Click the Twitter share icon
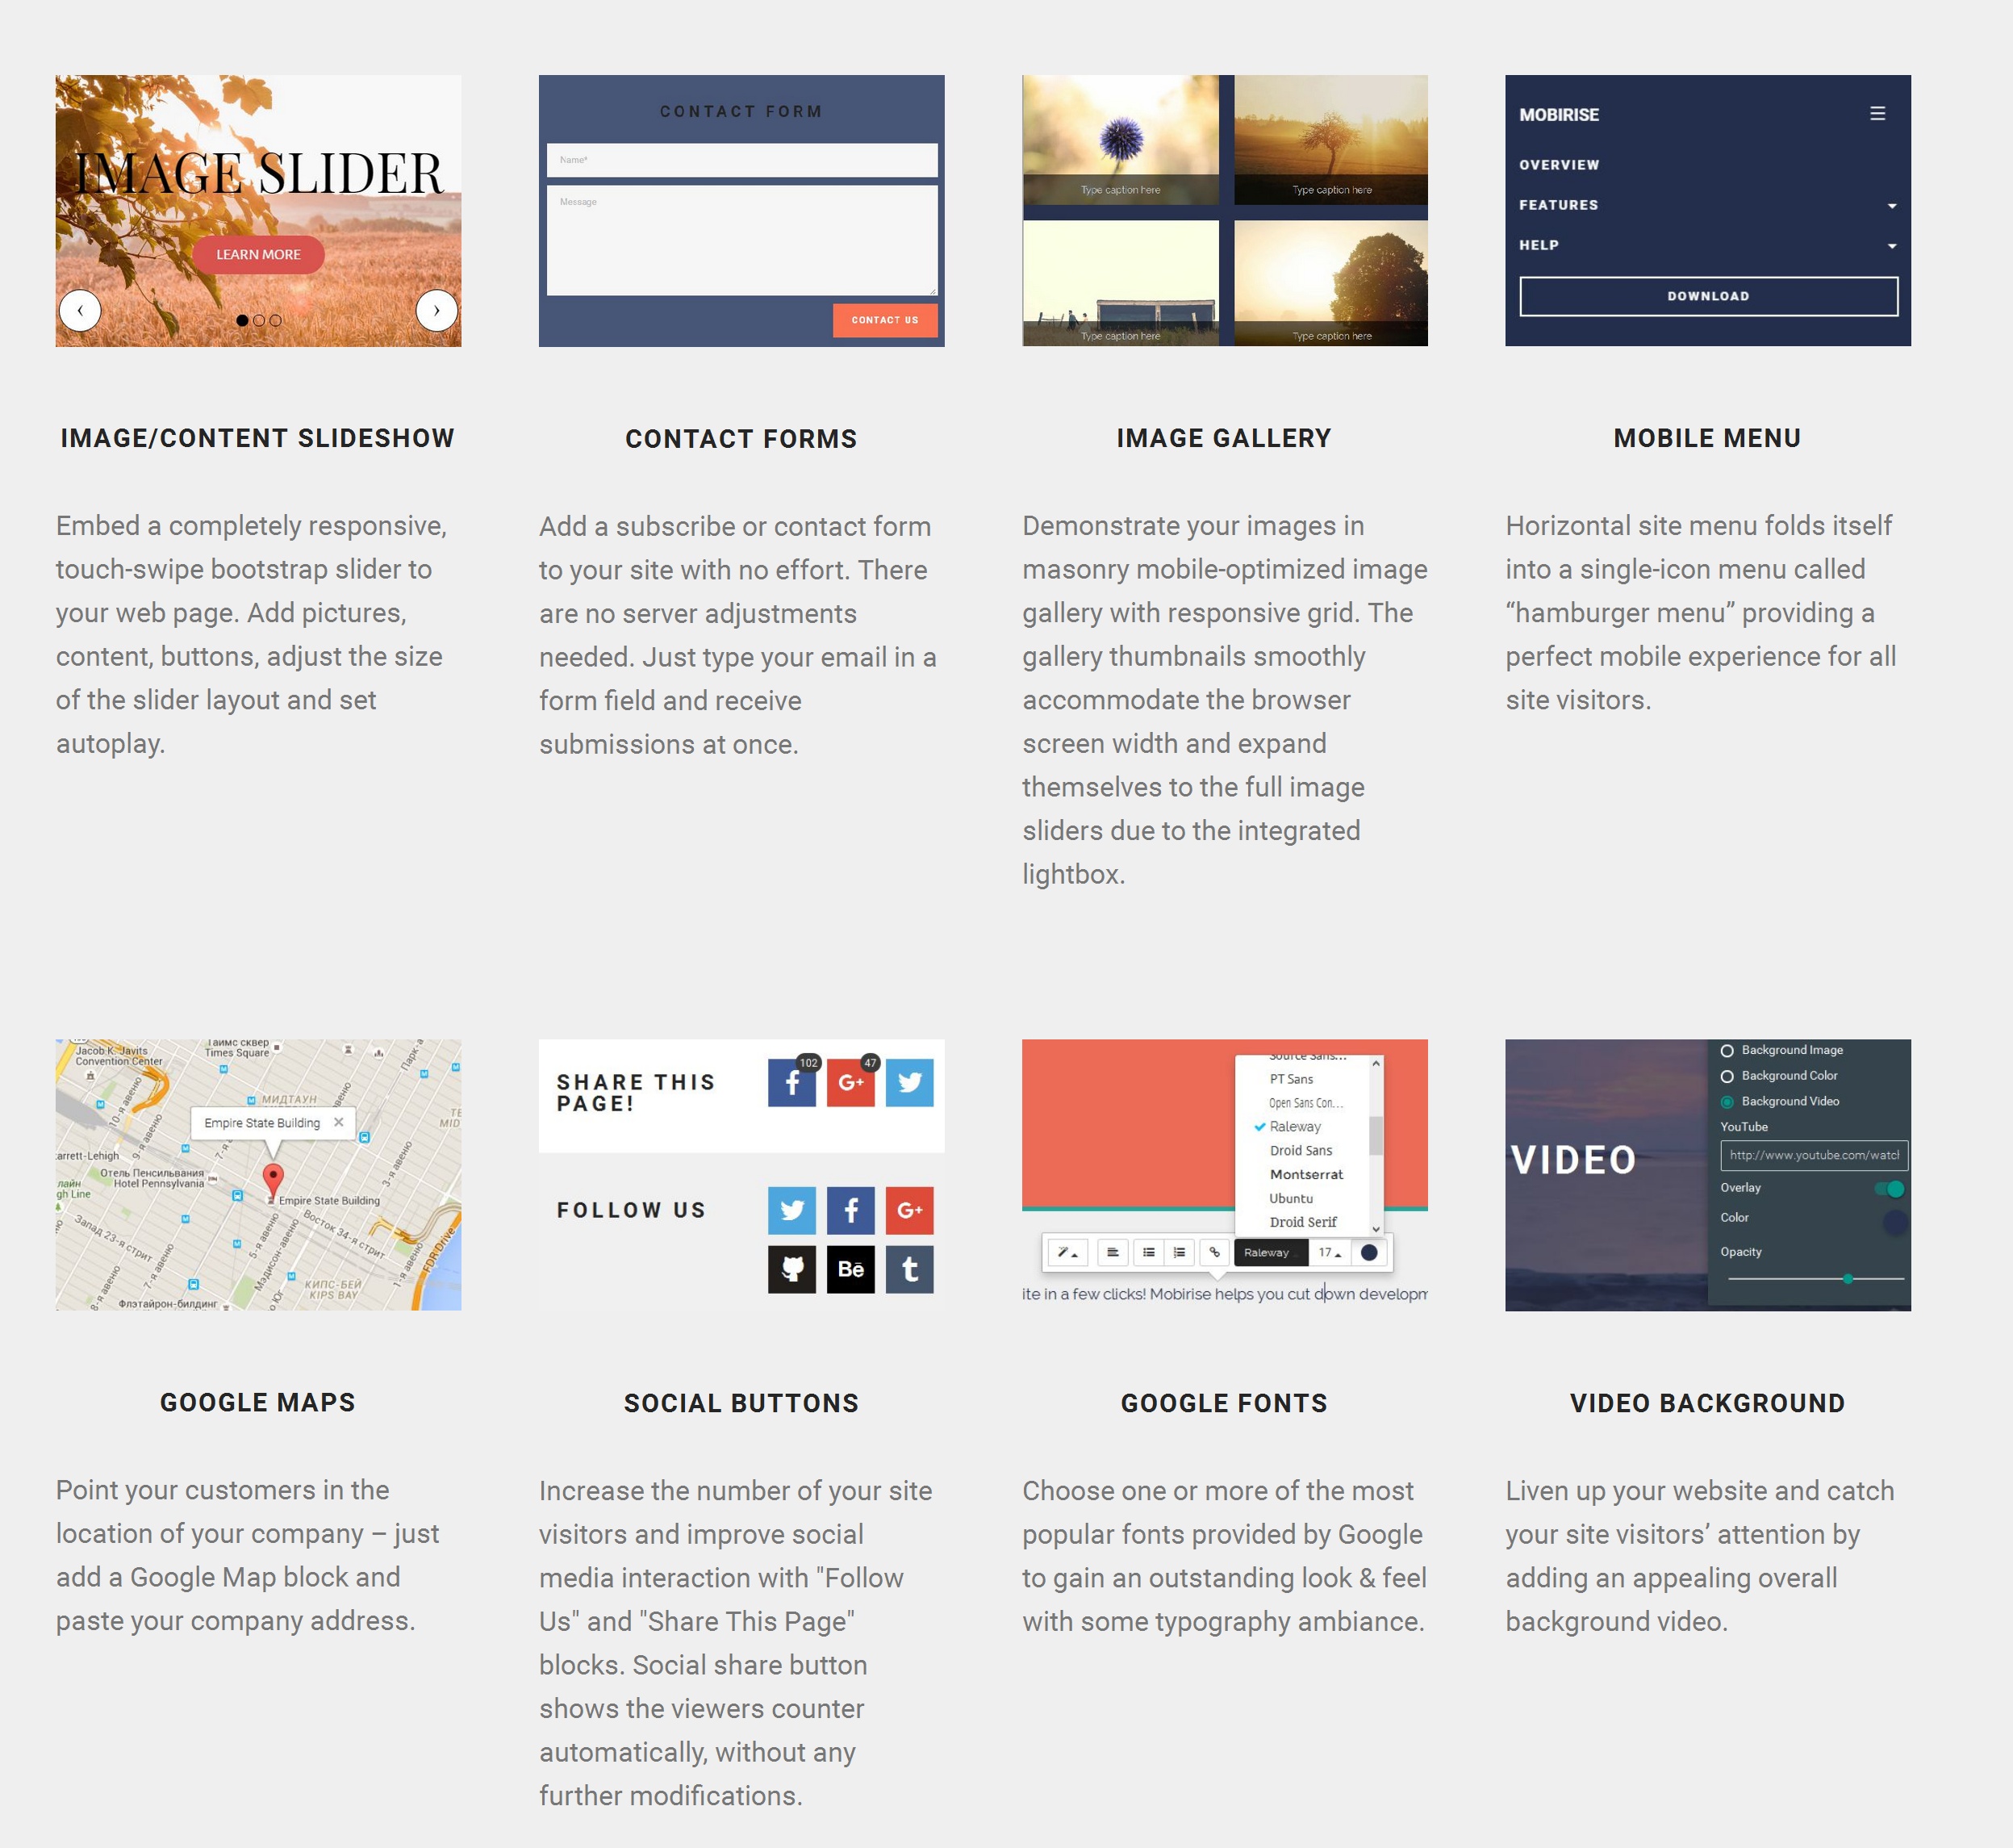Viewport: 2013px width, 1848px height. pos(910,1082)
